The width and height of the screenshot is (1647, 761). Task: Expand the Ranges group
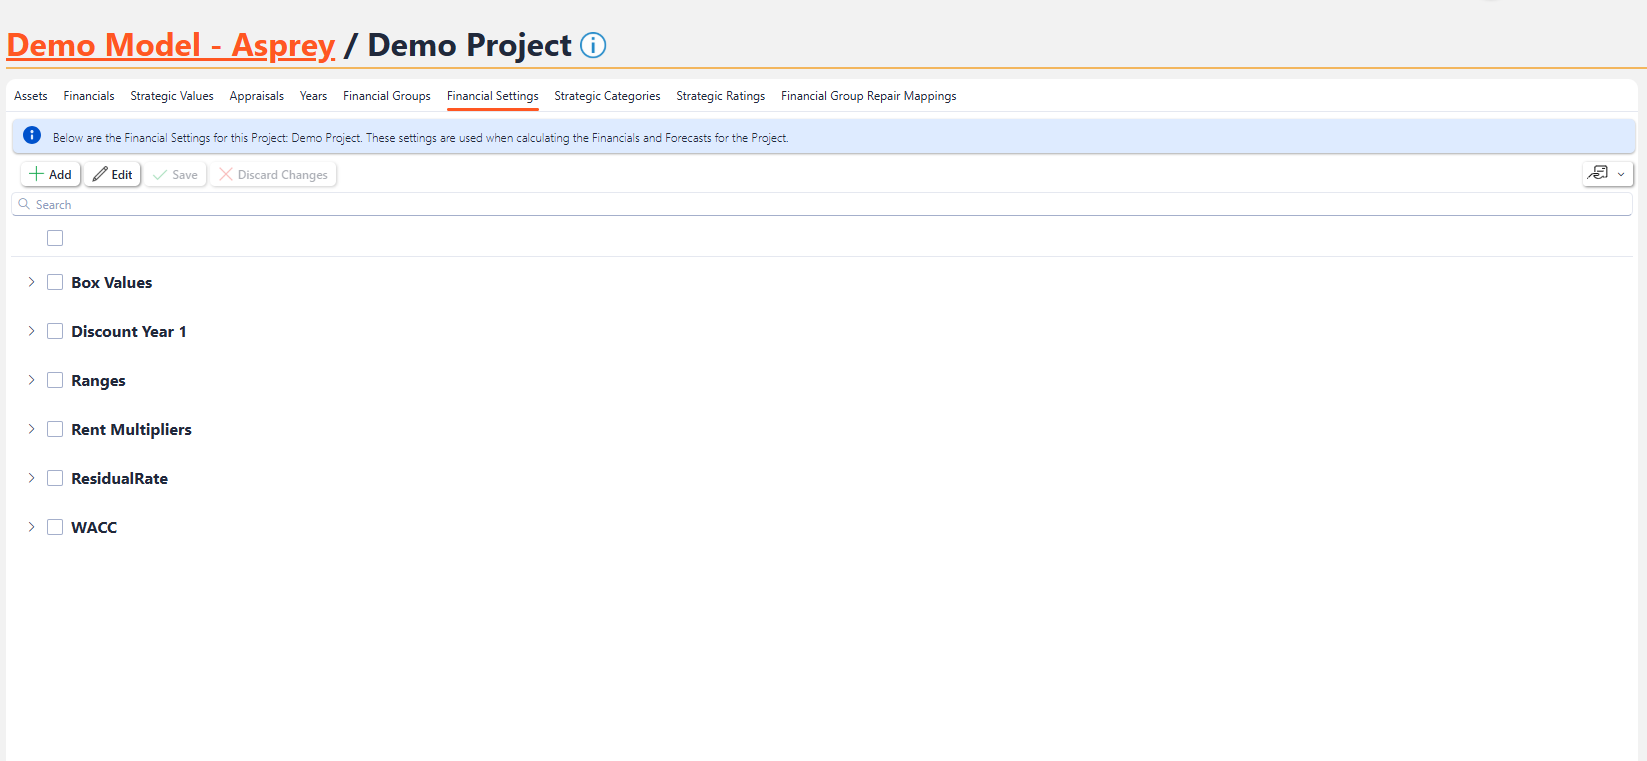coord(31,381)
